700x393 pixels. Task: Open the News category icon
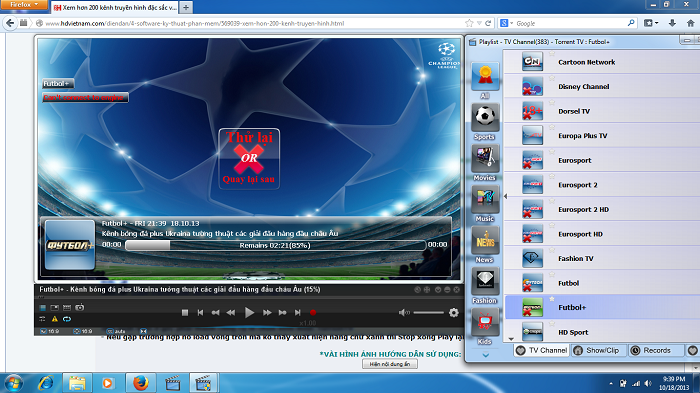(485, 241)
